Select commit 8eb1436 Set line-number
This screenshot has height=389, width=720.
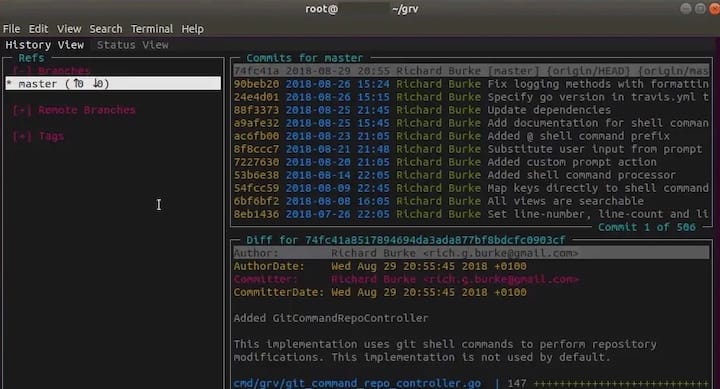471,214
